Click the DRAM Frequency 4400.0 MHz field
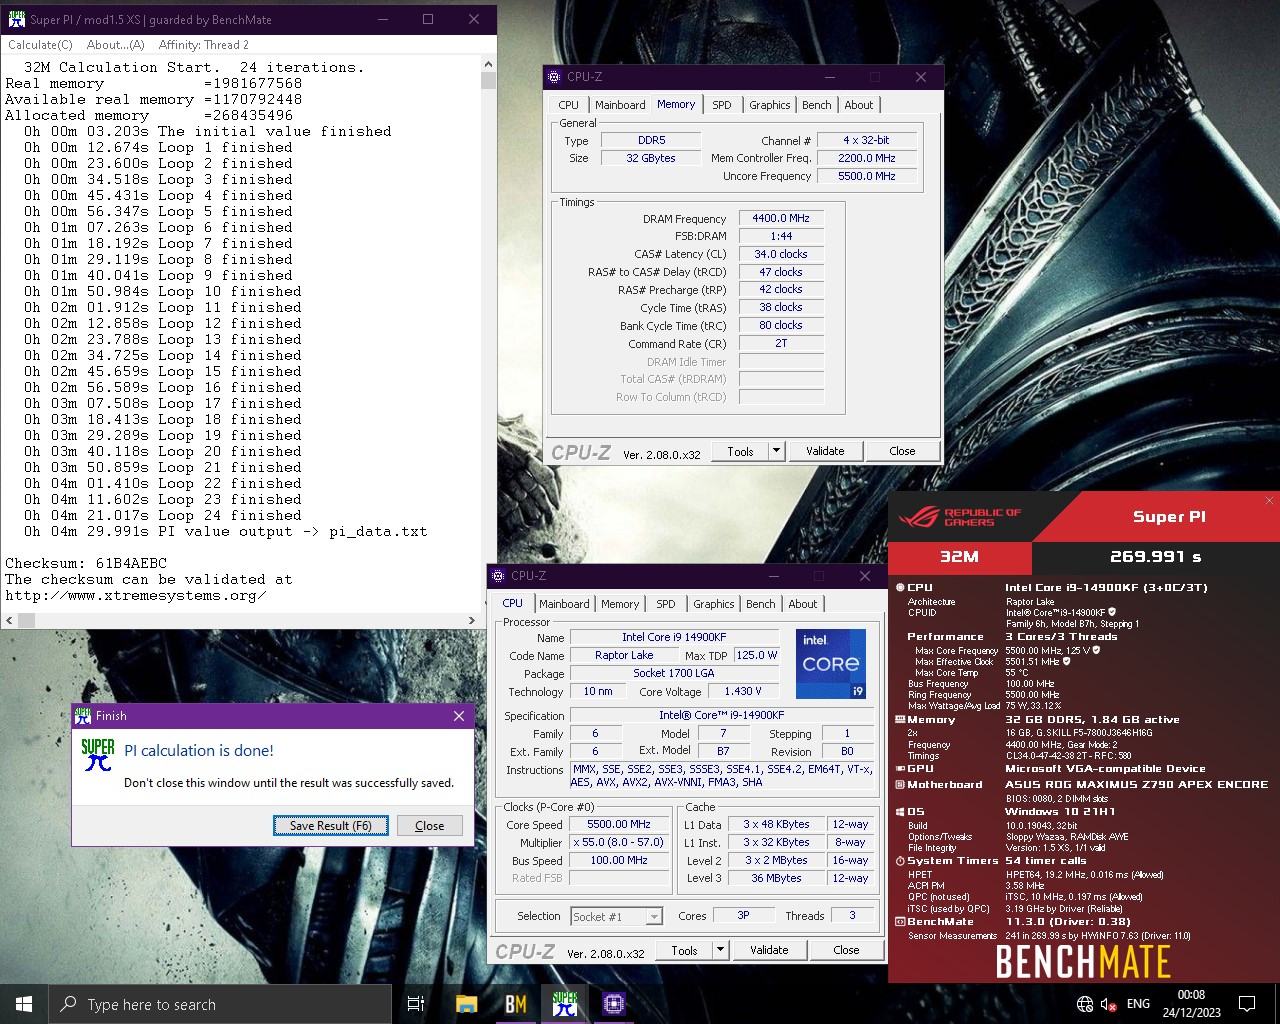This screenshot has width=1280, height=1024. 781,219
